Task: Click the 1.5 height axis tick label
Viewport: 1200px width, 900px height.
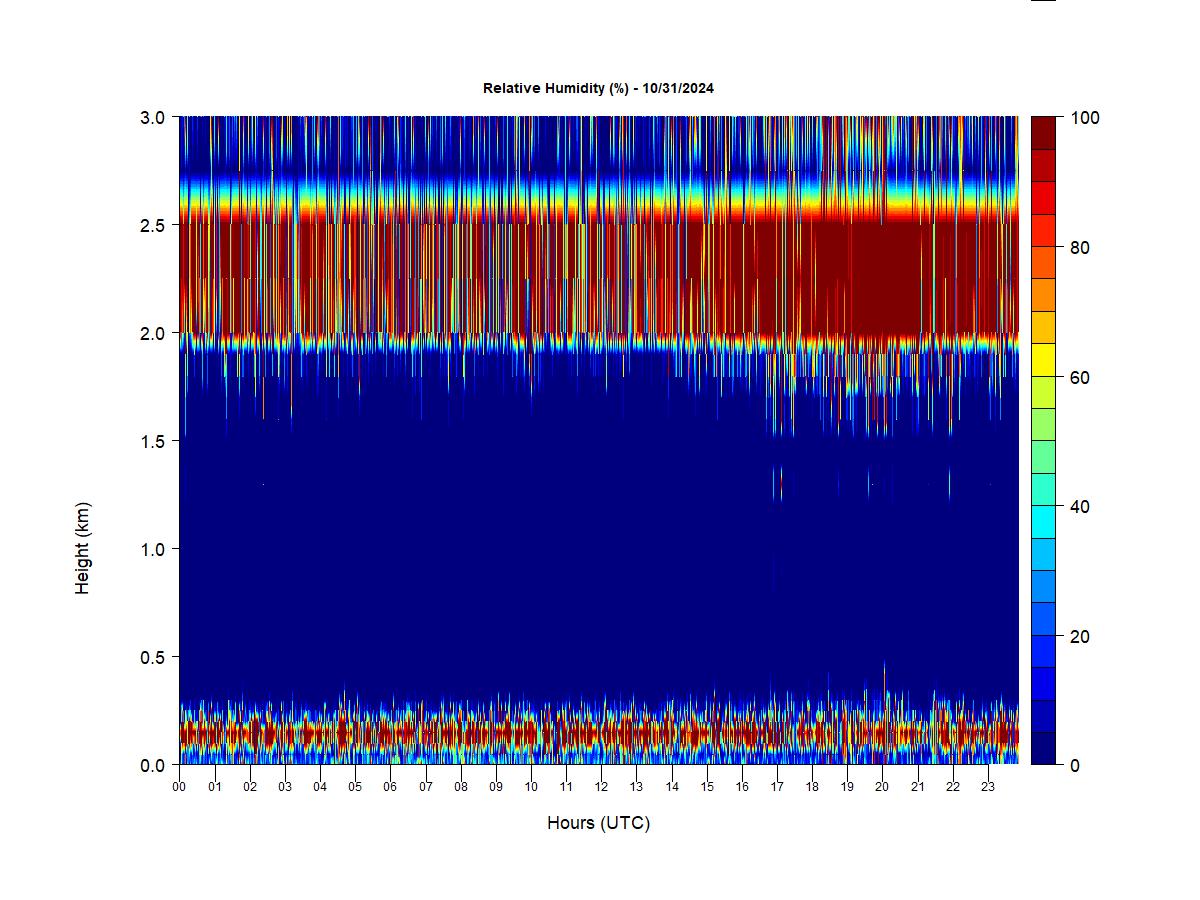Action: (153, 441)
